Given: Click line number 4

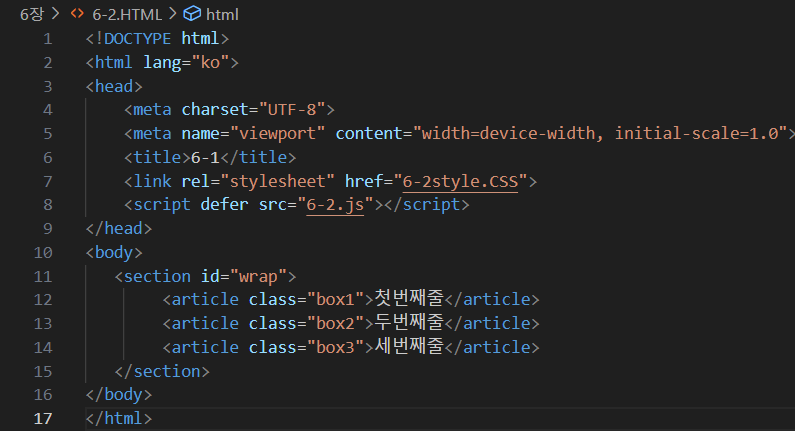Looking at the screenshot, I should point(48,110).
